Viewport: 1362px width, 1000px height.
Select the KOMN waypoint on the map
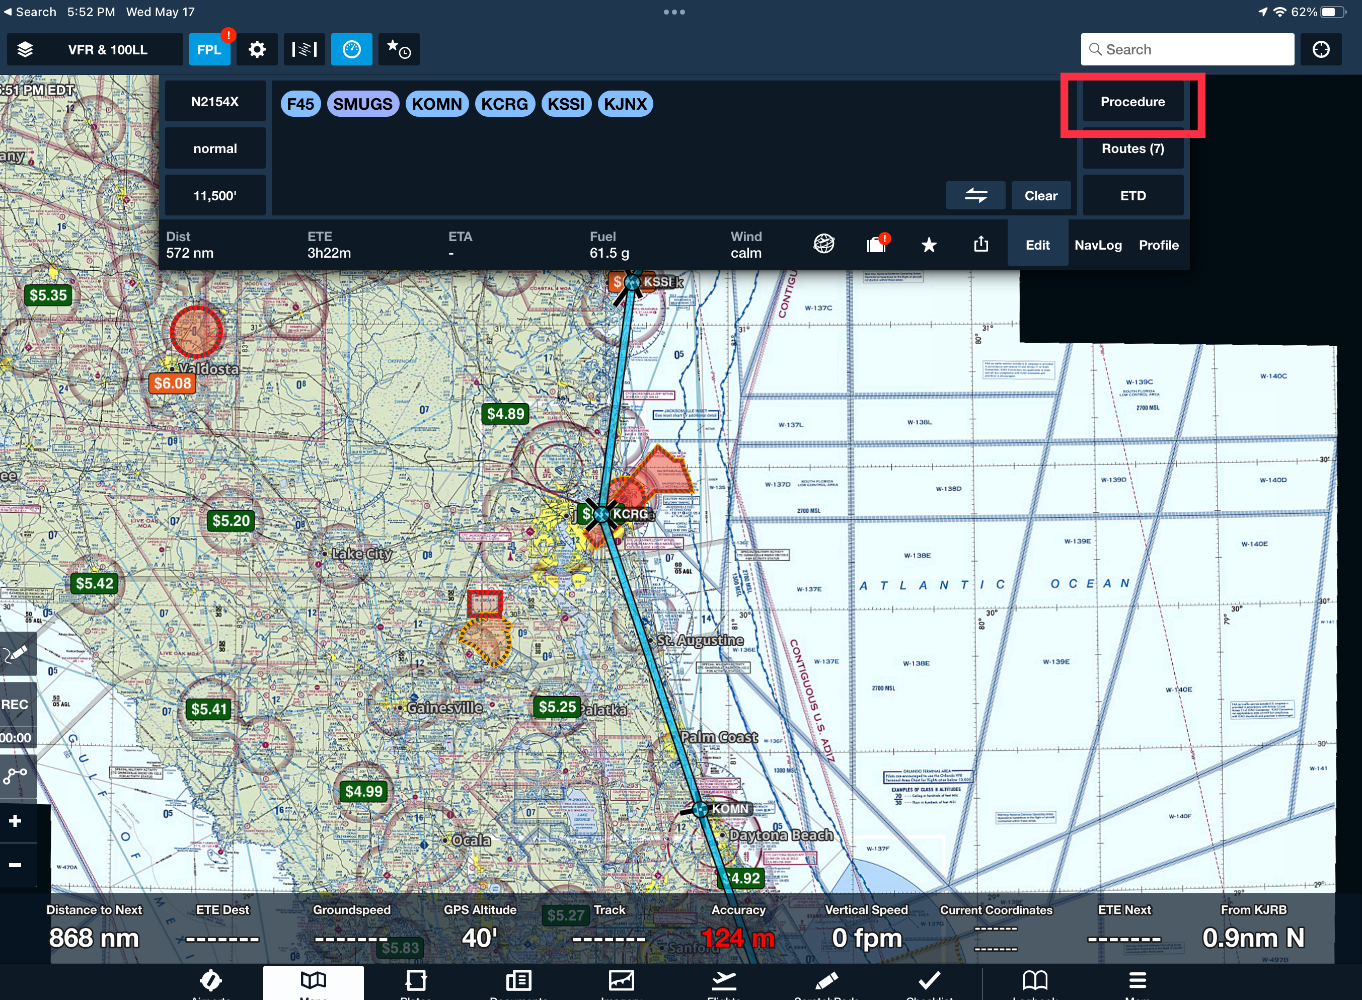point(701,809)
